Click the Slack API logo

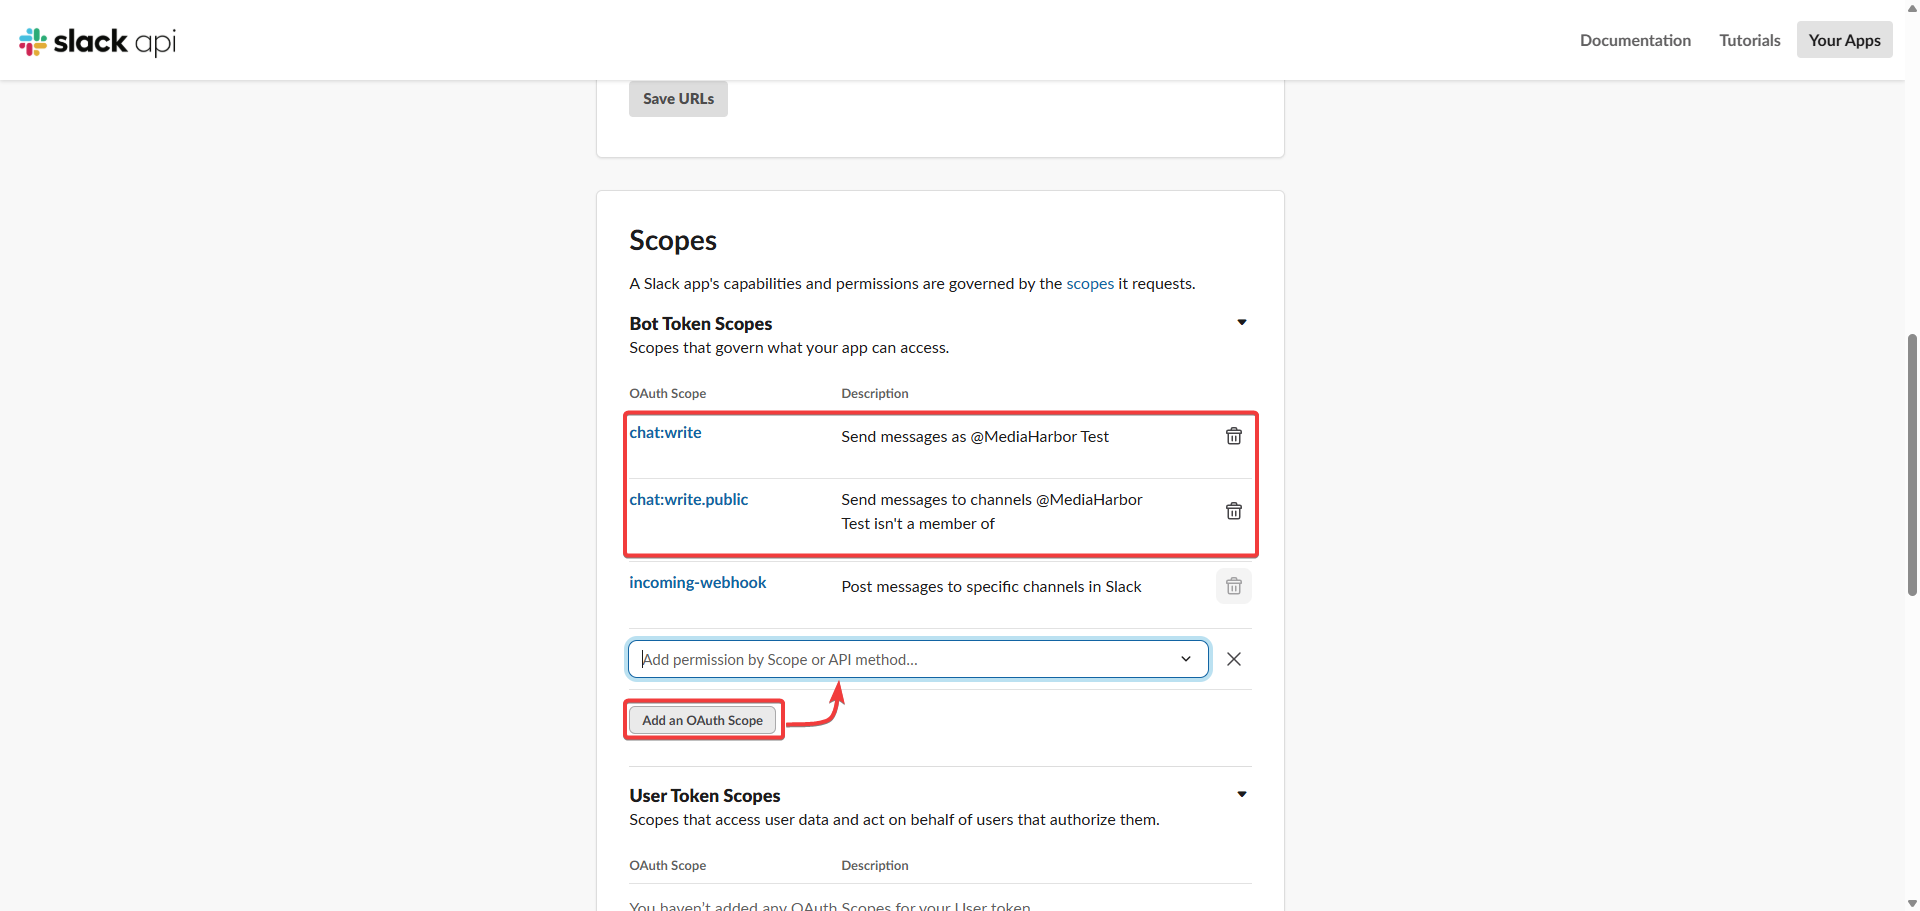point(97,41)
